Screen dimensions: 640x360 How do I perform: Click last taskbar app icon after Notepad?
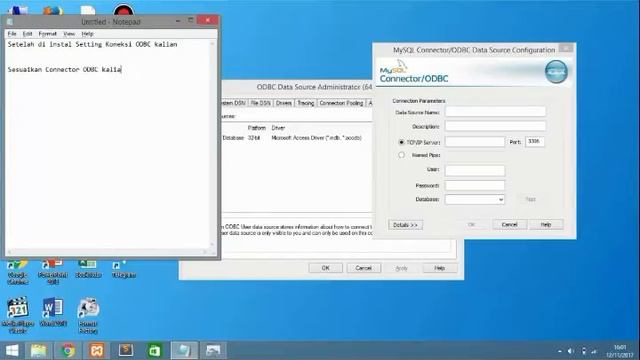tap(213, 350)
